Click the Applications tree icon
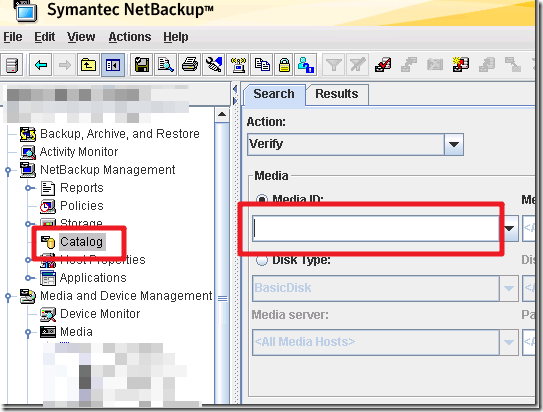Viewport: 543px width, 412px height. click(48, 278)
